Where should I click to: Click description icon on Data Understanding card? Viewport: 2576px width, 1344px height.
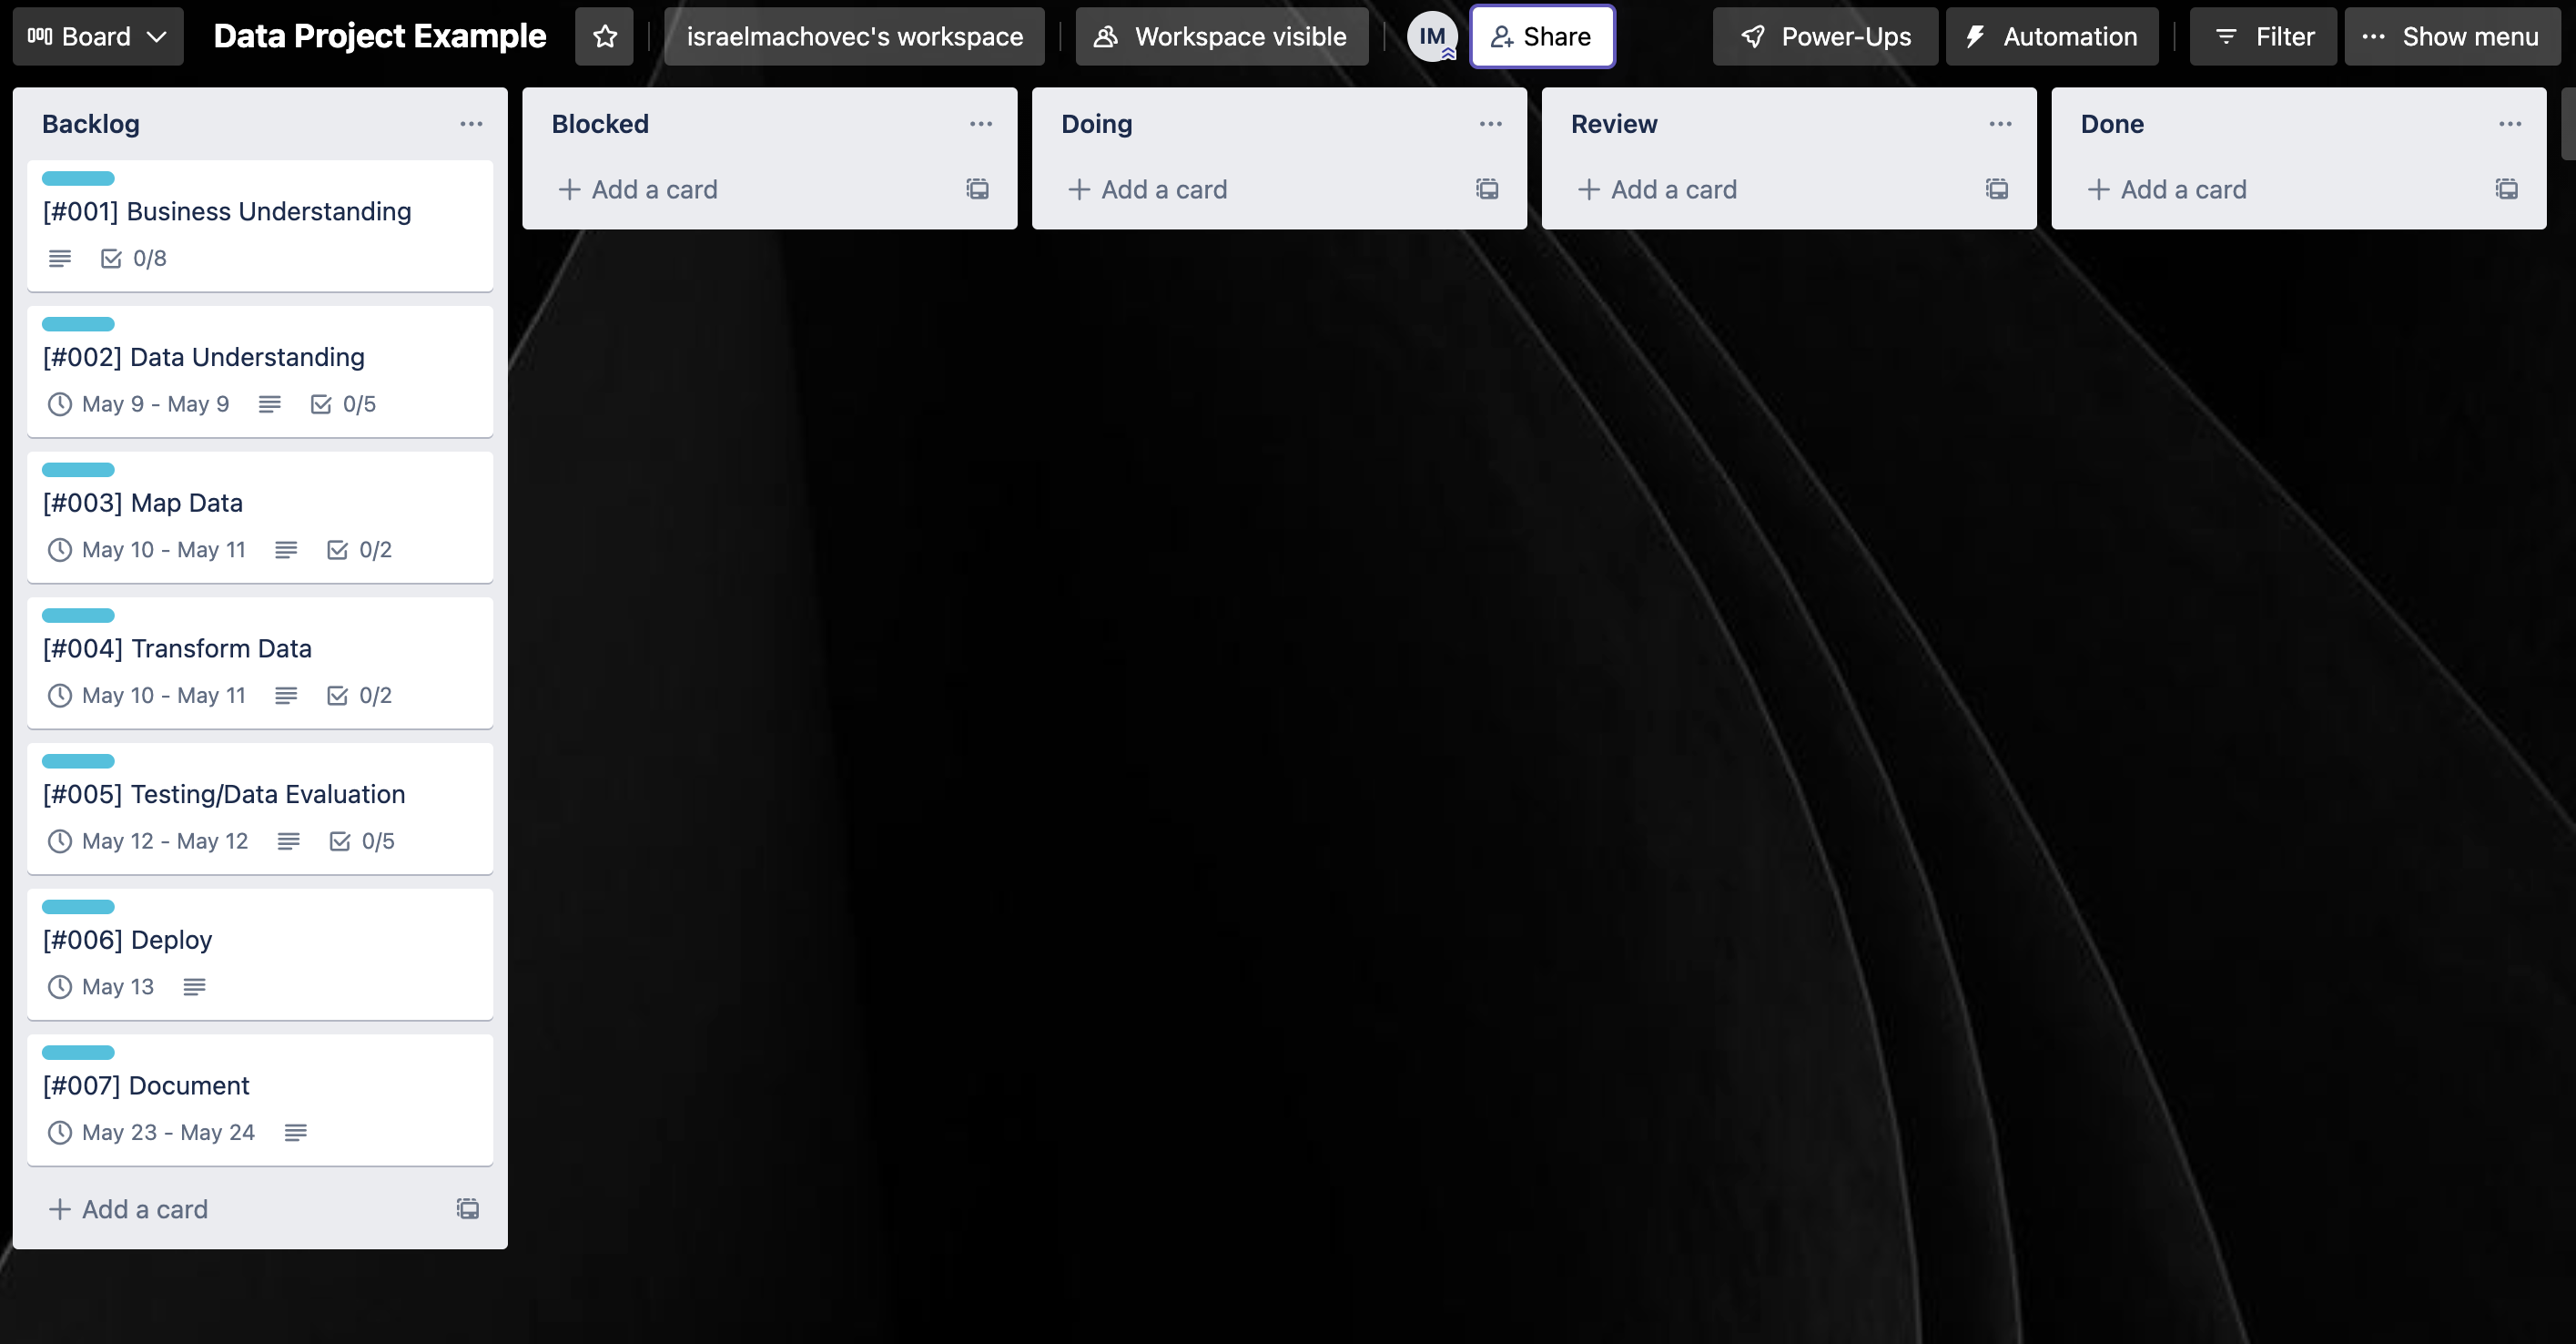click(270, 404)
